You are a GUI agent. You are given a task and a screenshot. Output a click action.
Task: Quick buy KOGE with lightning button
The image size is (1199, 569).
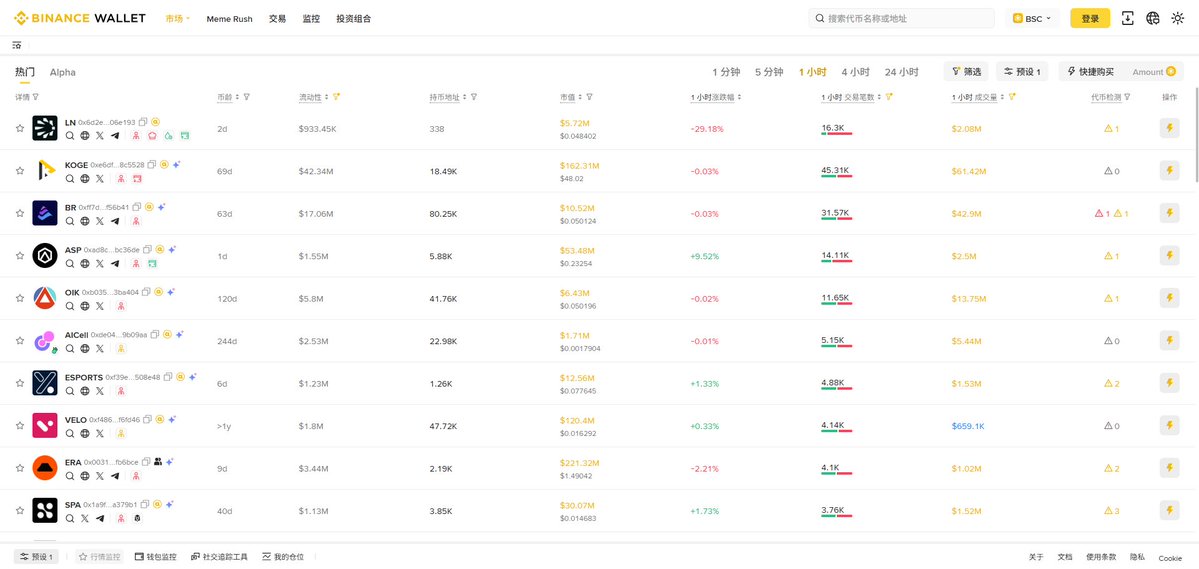[x=1169, y=171]
